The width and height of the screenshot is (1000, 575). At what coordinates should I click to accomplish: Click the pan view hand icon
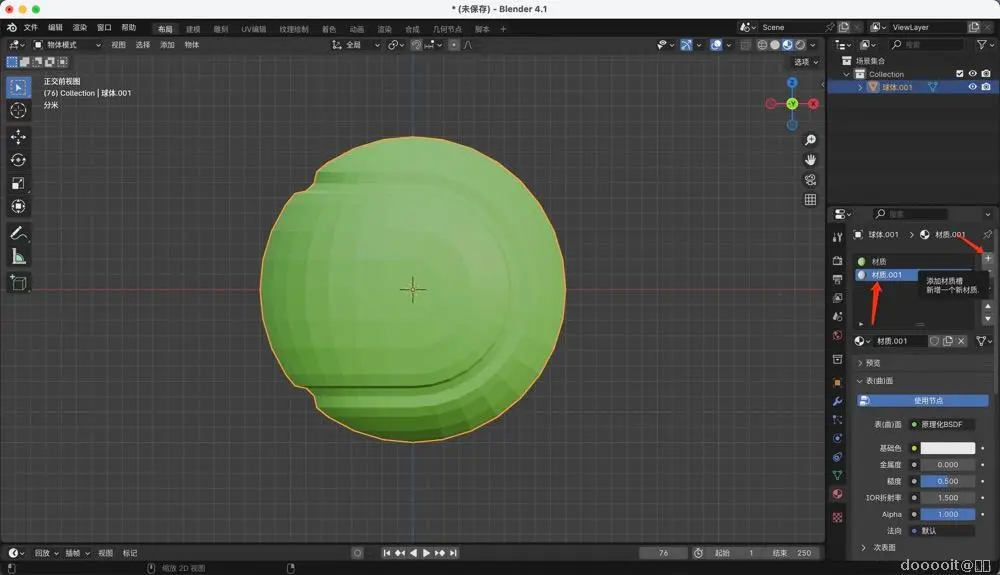tap(810, 160)
